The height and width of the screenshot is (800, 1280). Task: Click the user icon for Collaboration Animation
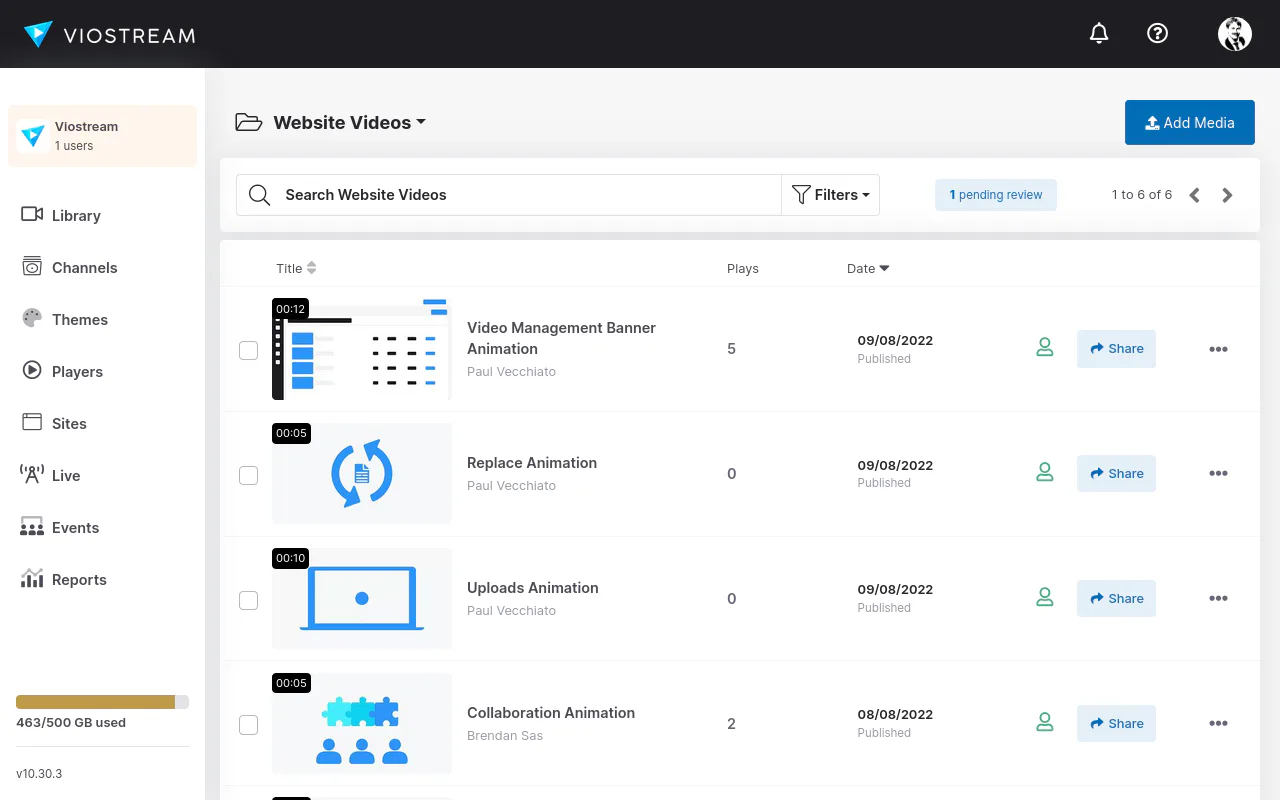click(1045, 723)
